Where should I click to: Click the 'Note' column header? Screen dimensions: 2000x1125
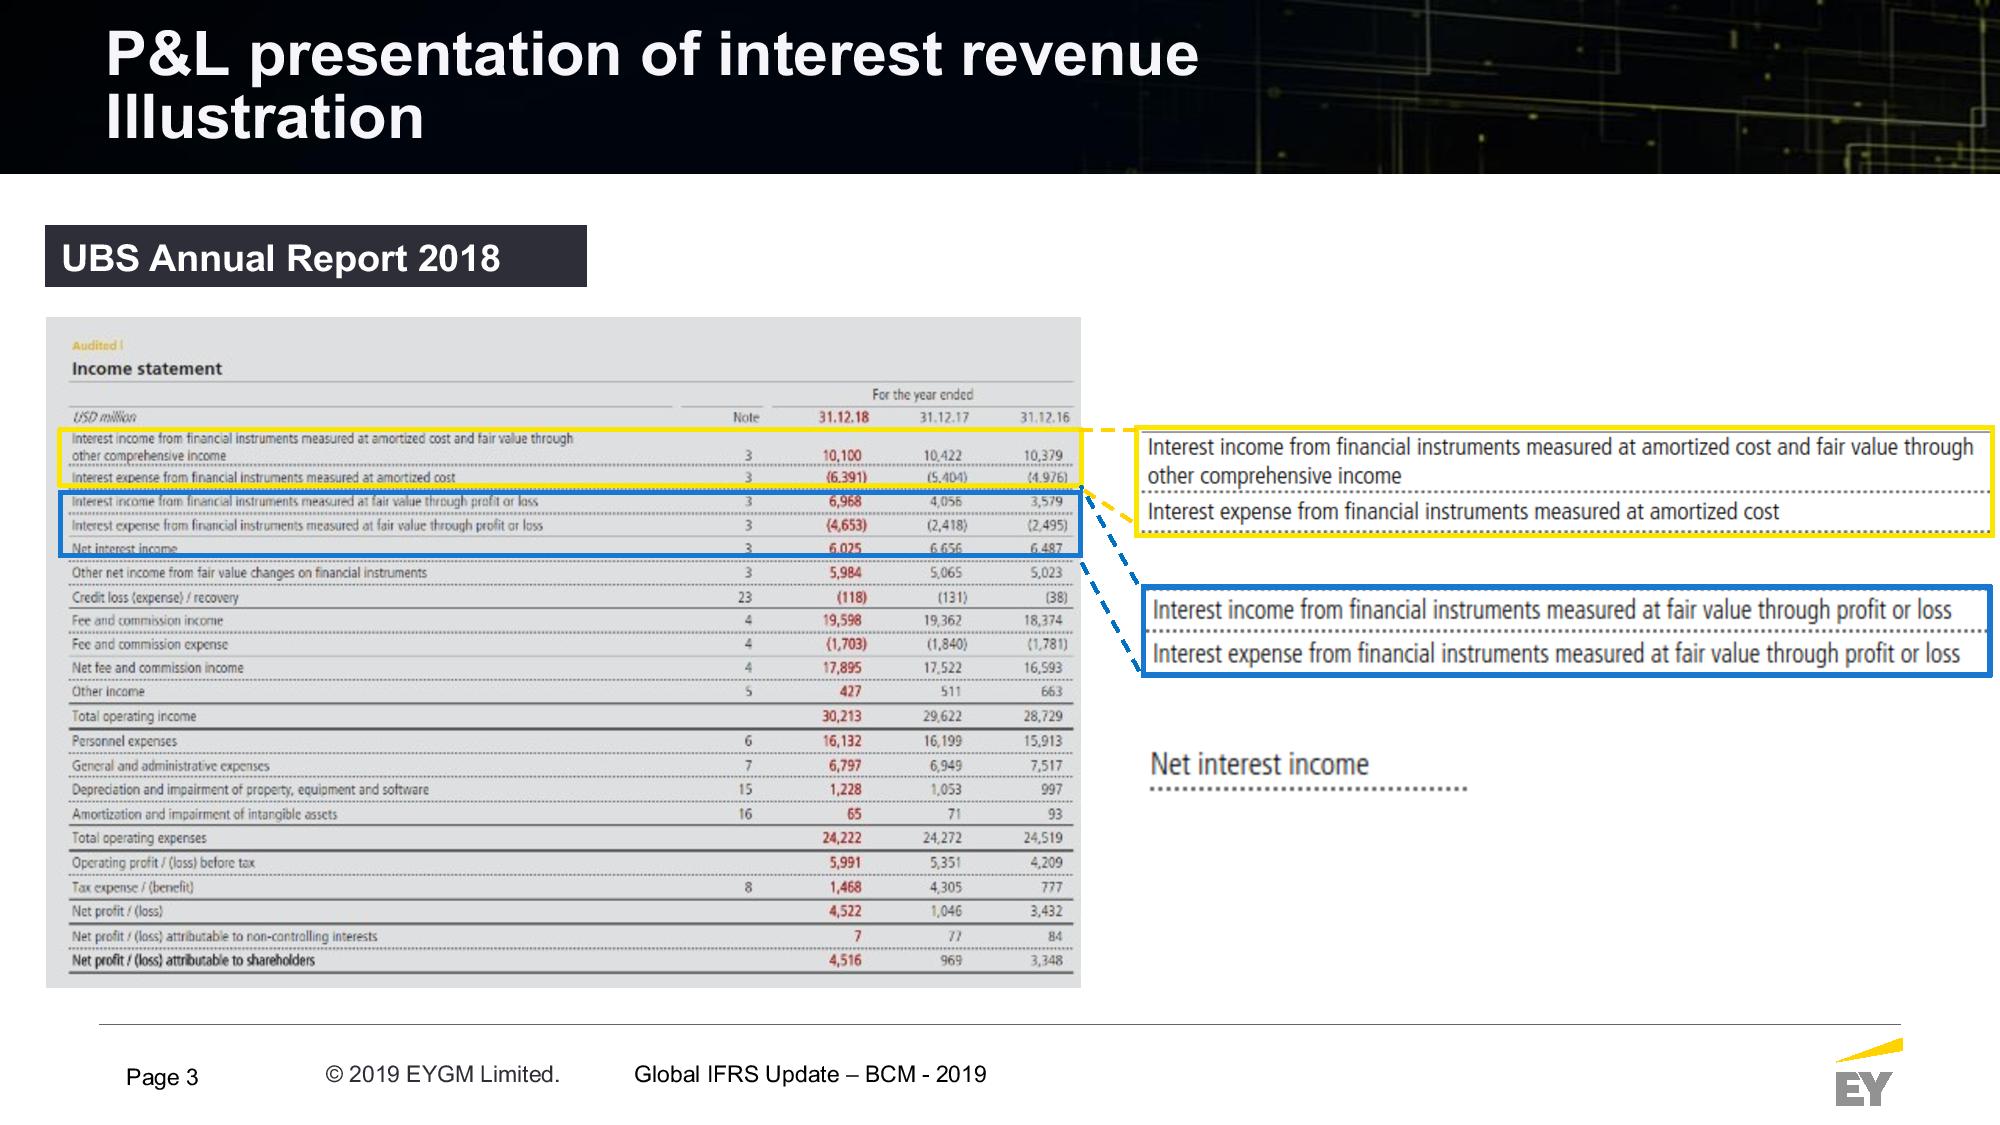tap(746, 417)
